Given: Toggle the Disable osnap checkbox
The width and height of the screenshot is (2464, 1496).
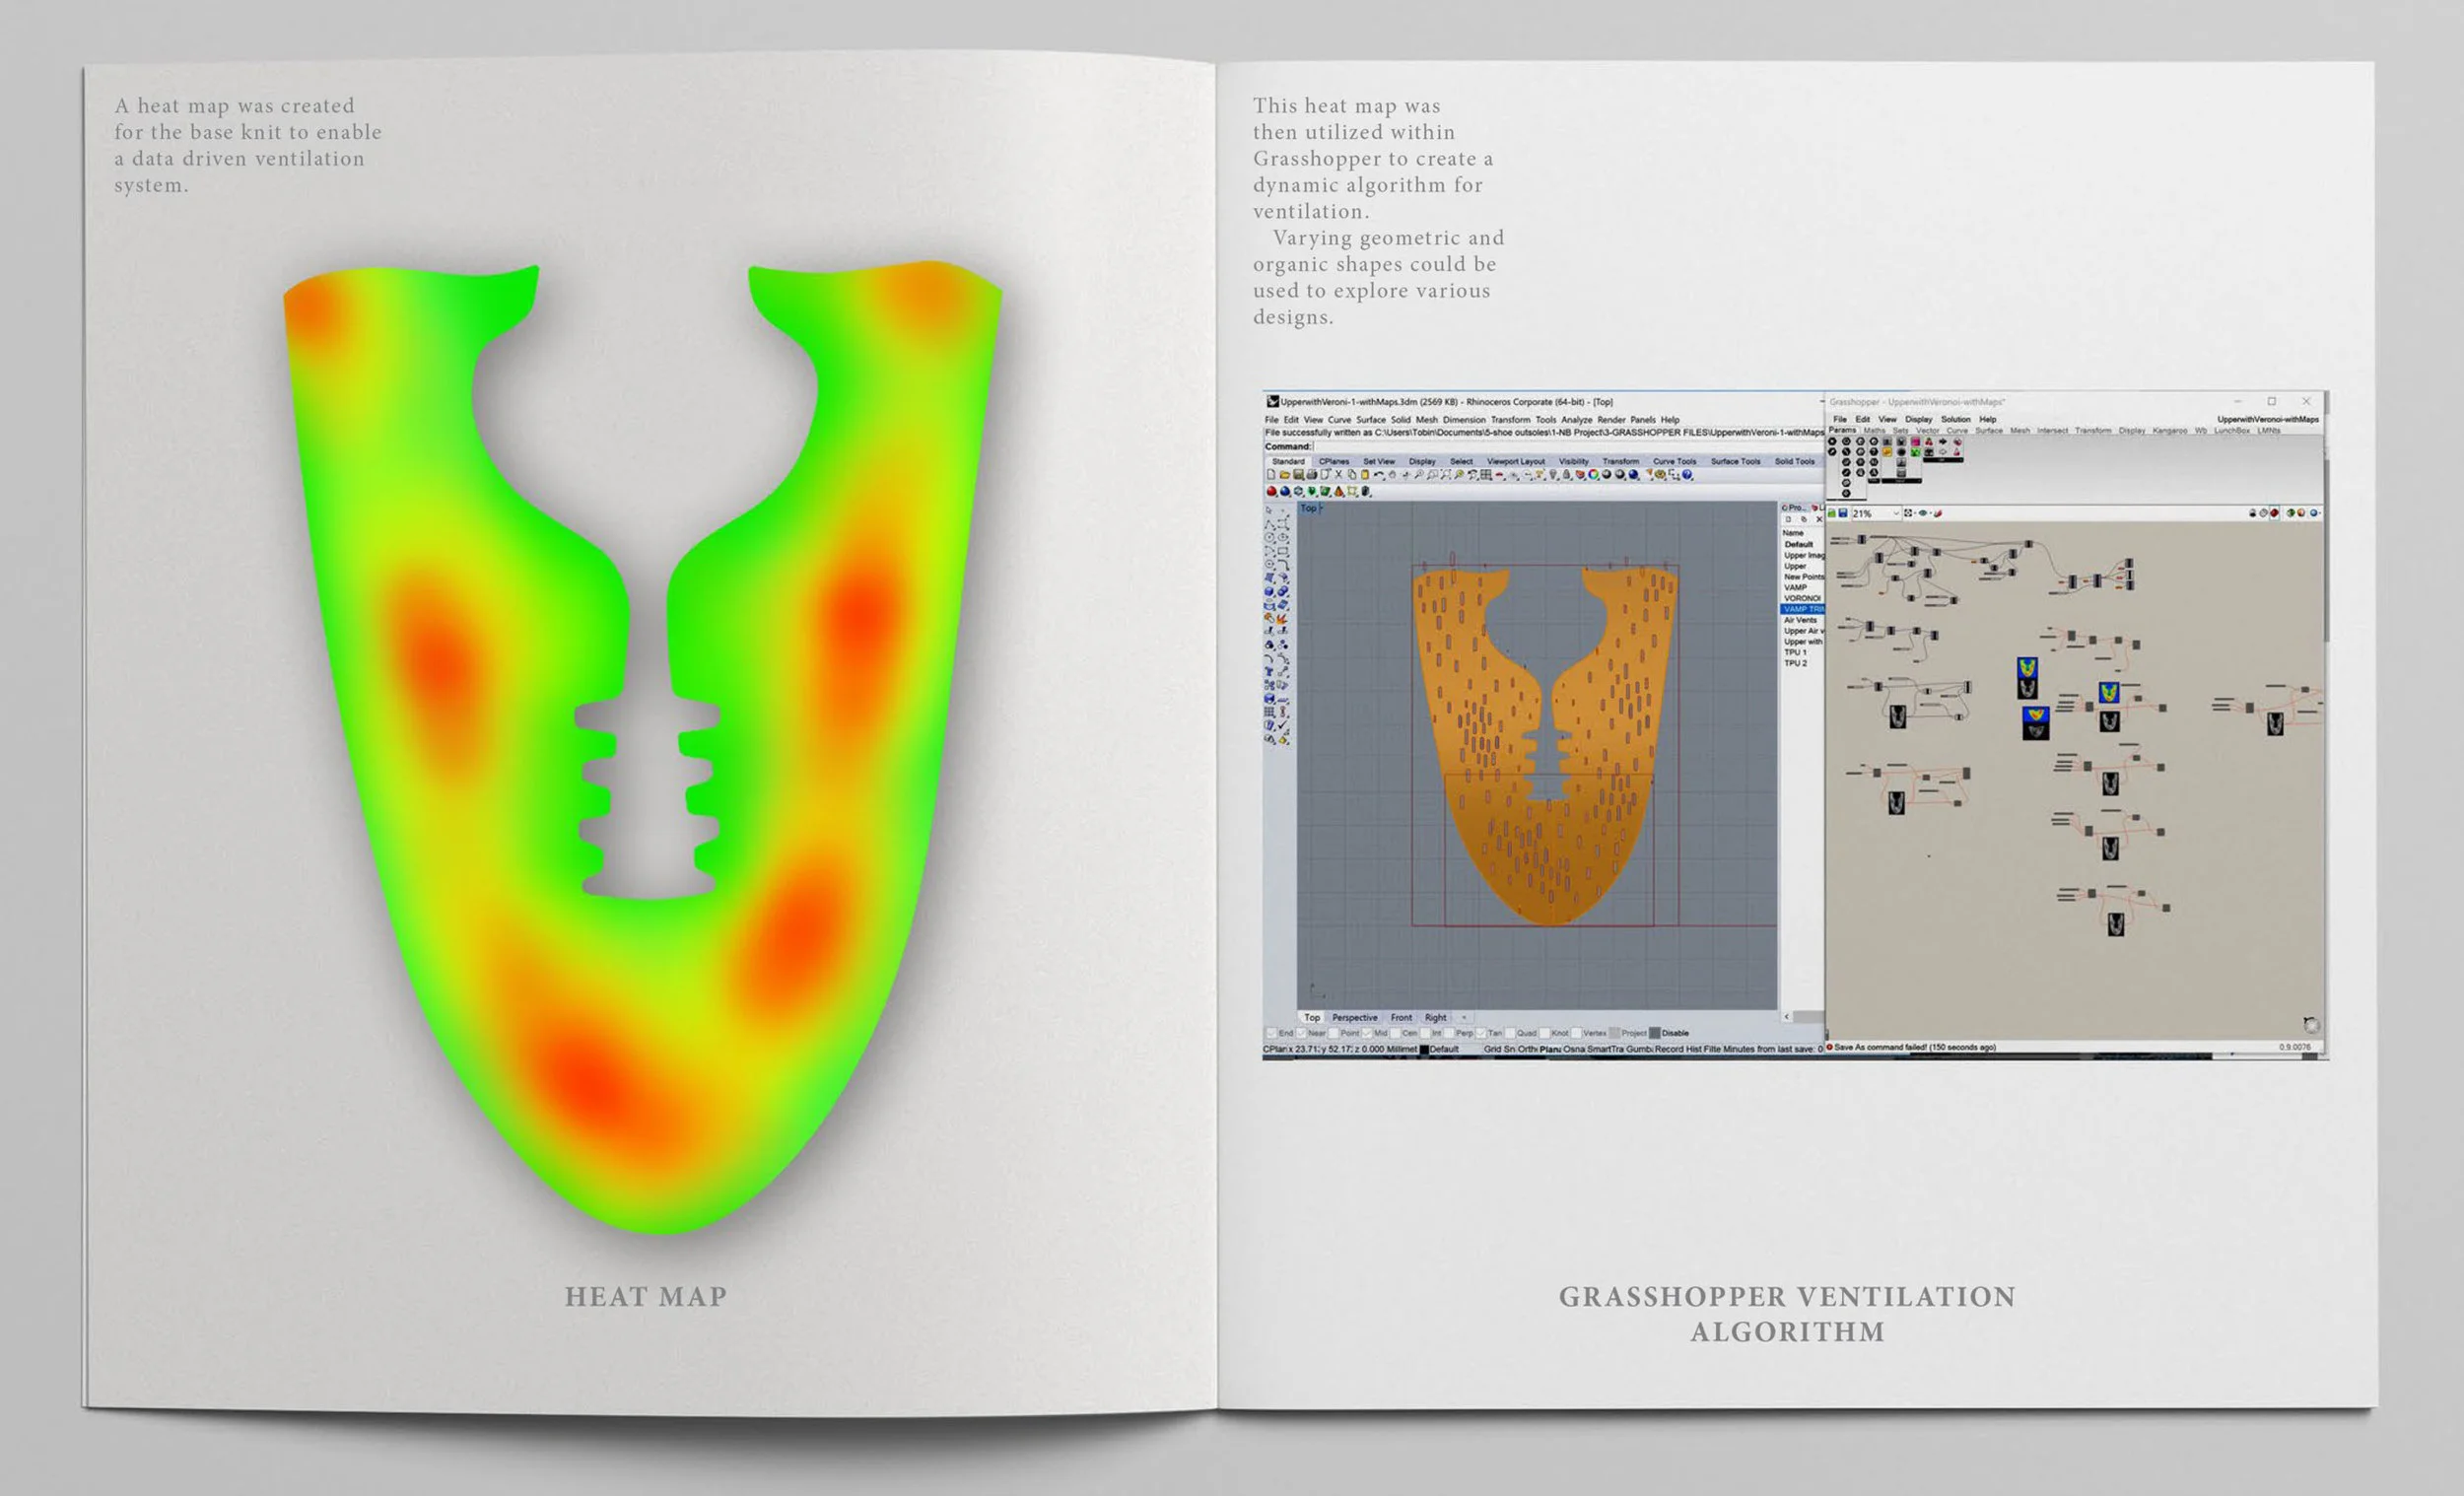Looking at the screenshot, I should (1655, 1033).
